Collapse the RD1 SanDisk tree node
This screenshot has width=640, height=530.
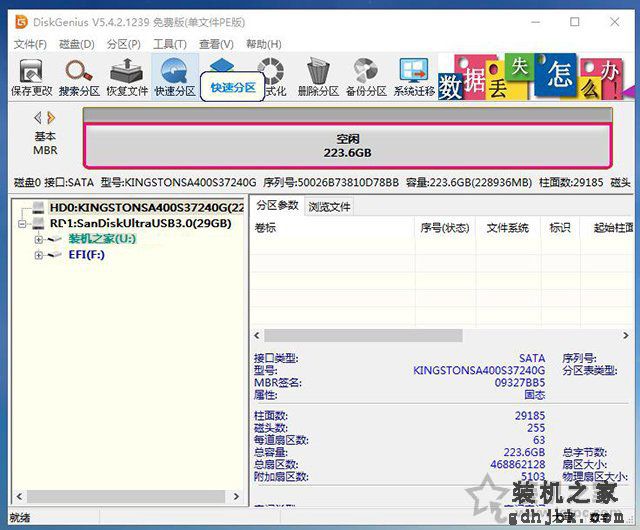22,224
